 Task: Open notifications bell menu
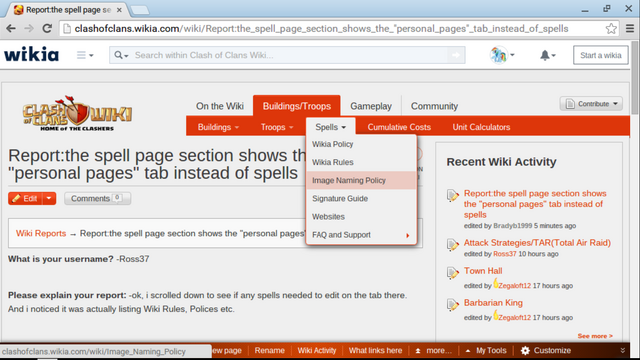547,55
